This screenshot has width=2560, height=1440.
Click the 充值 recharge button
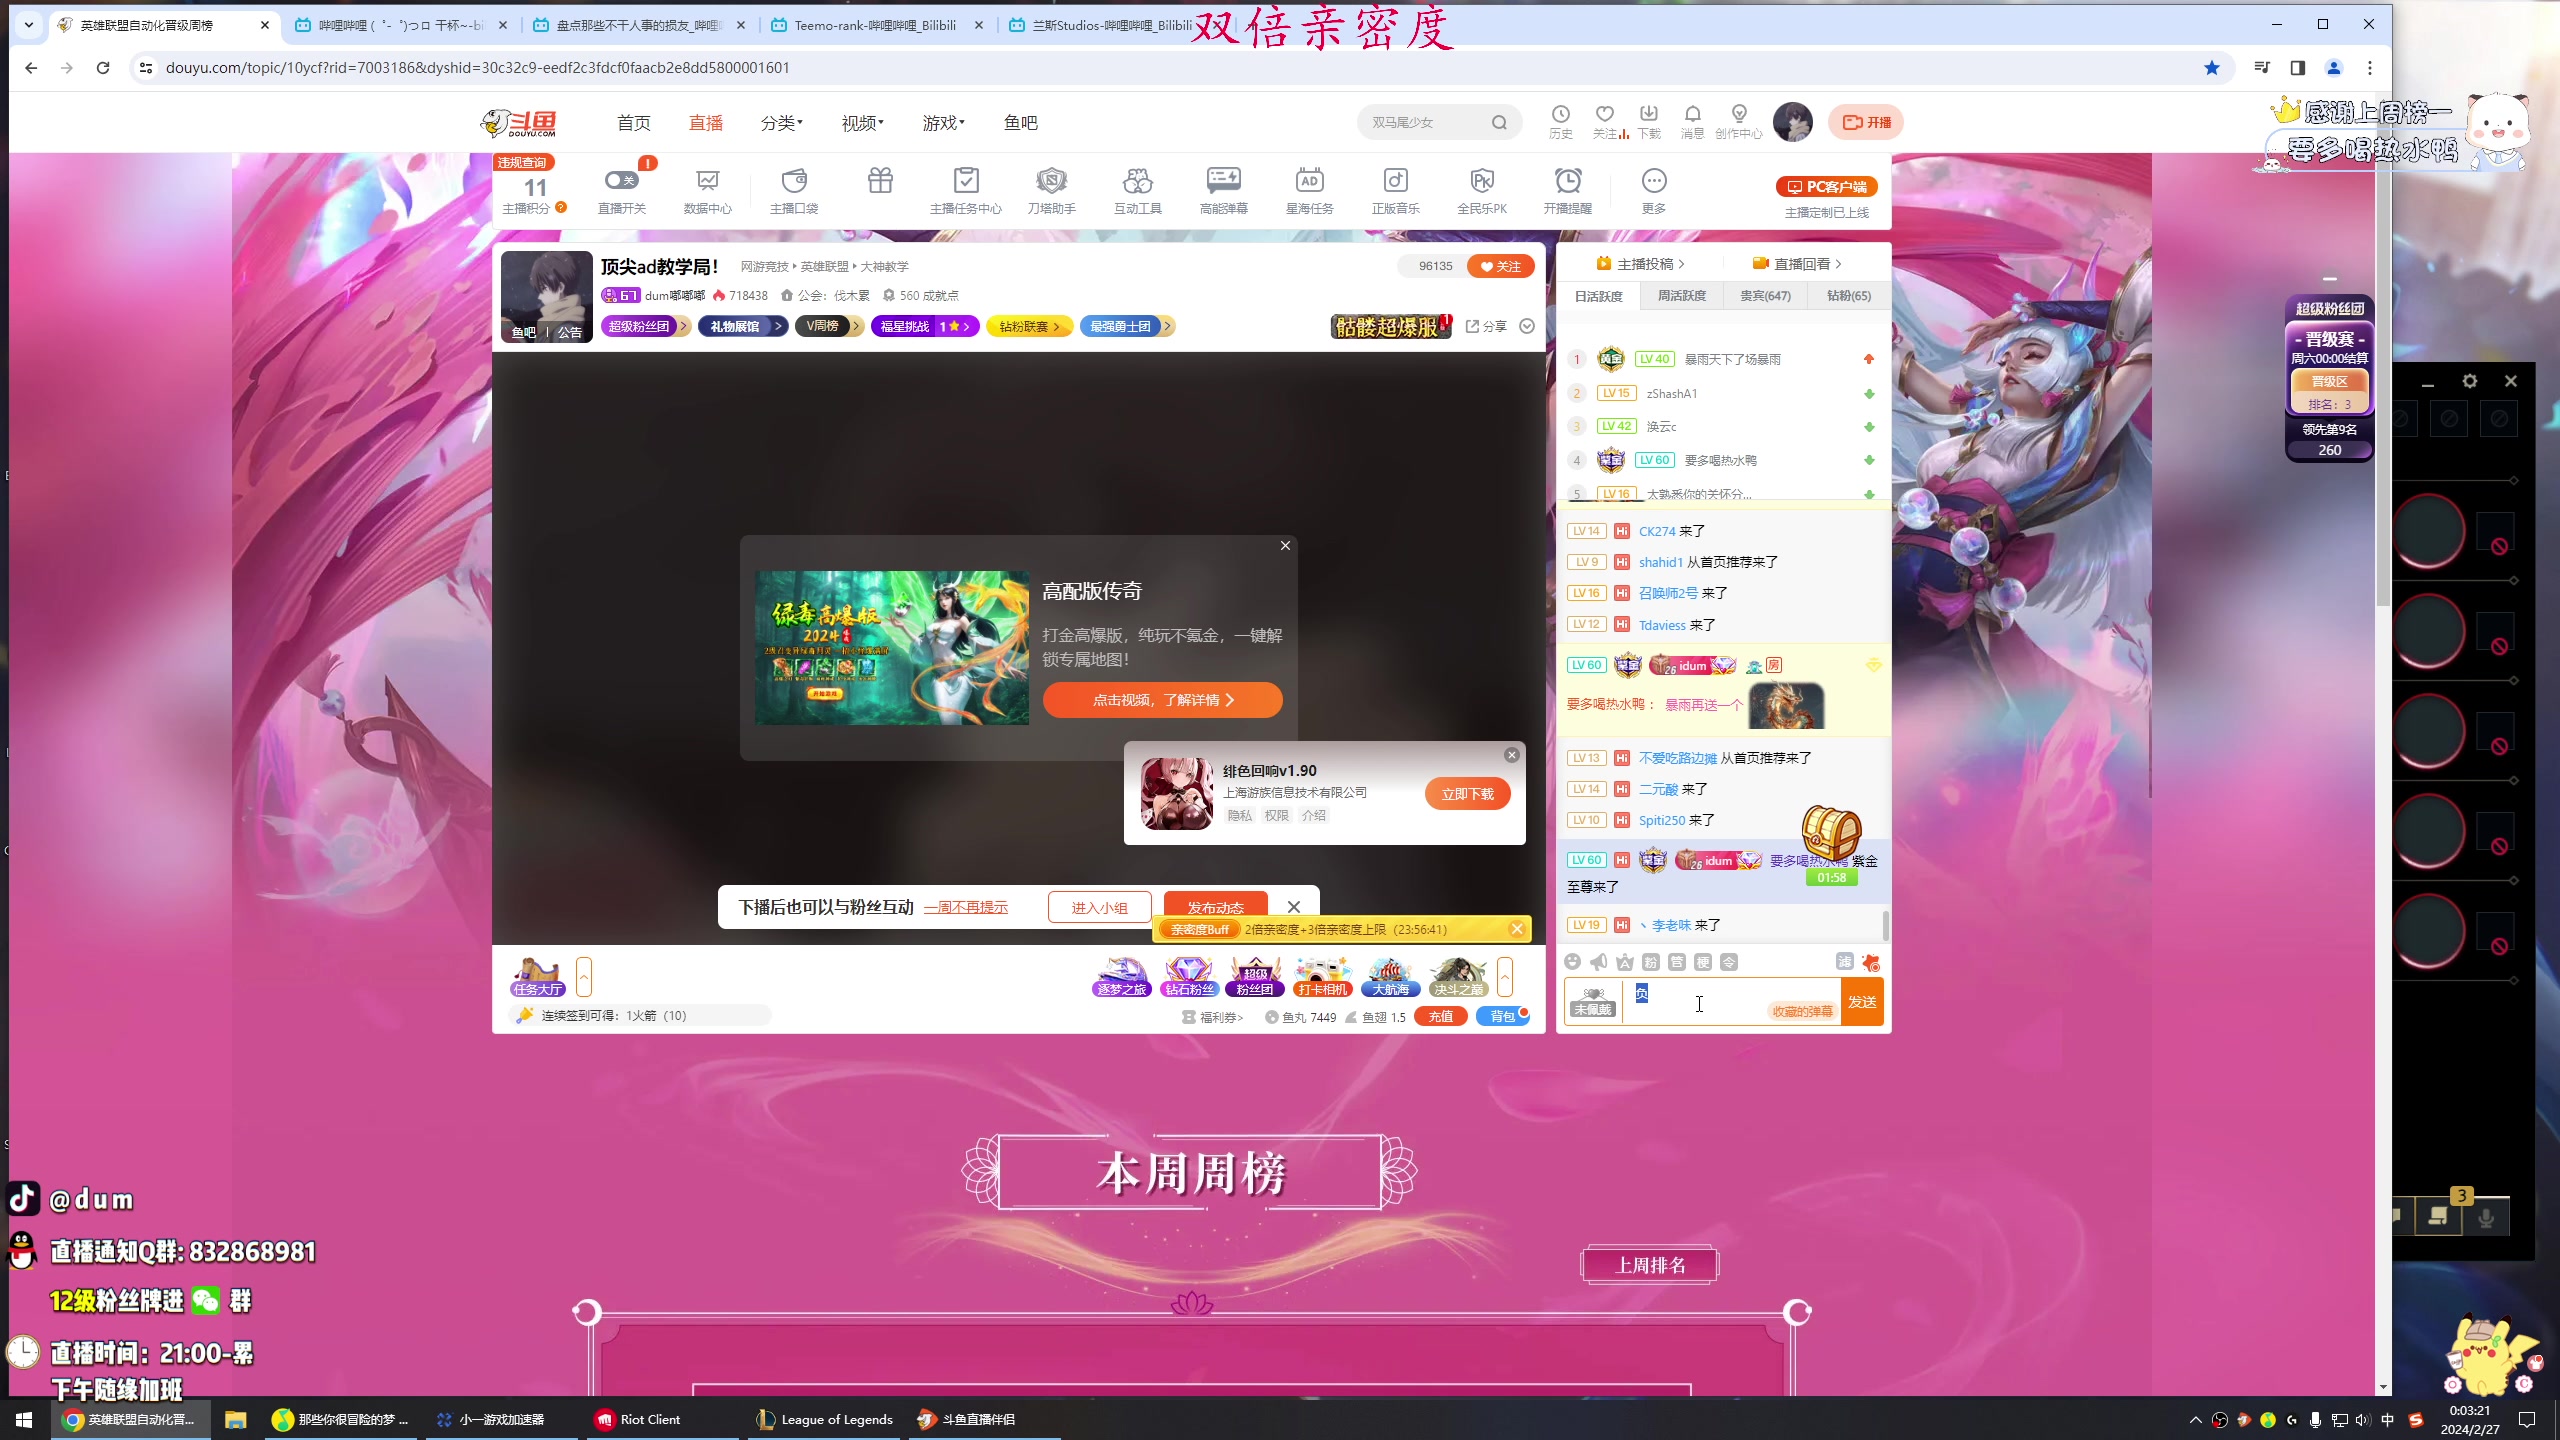click(x=1440, y=1016)
